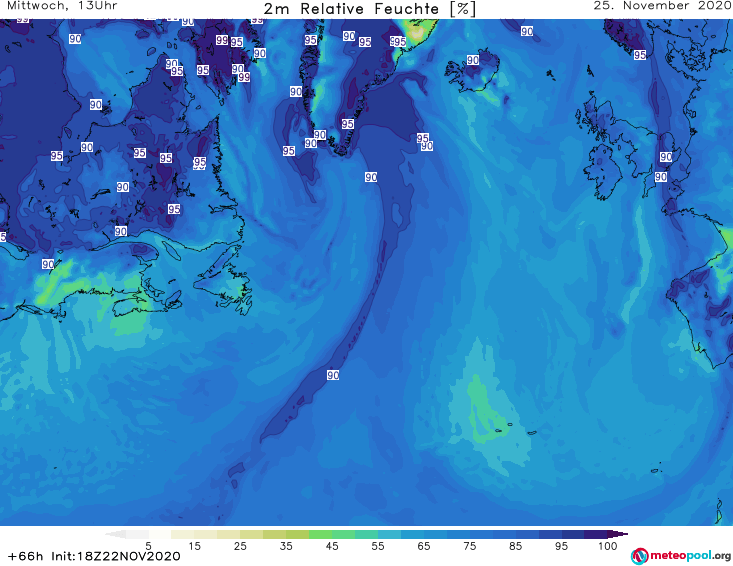Screen dimensions: 733x566
Task: Click the legend value 35
Action: point(286,546)
